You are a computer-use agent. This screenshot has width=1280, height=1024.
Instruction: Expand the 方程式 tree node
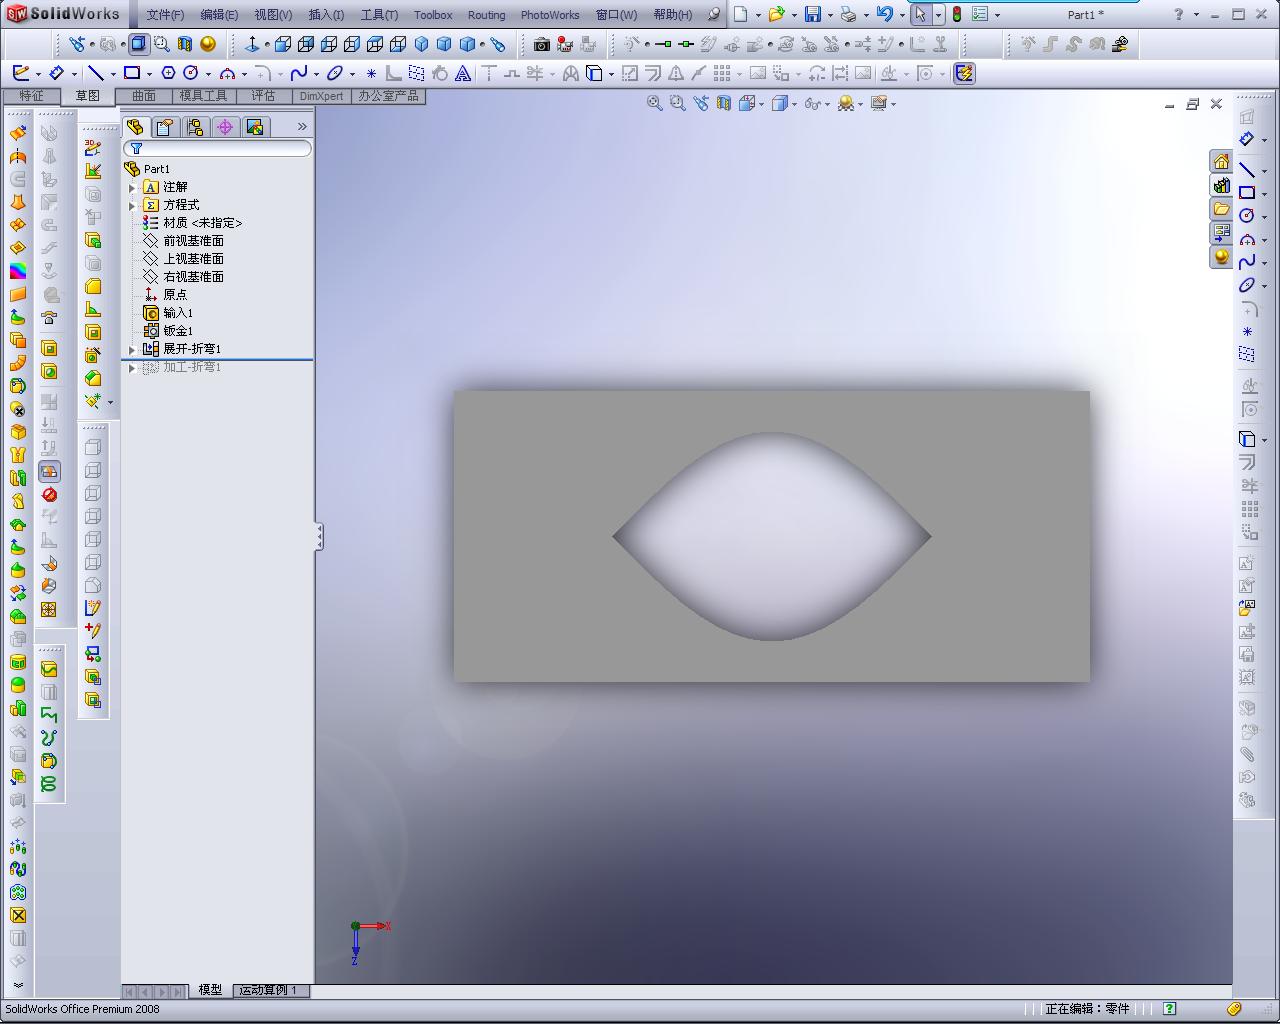(132, 205)
